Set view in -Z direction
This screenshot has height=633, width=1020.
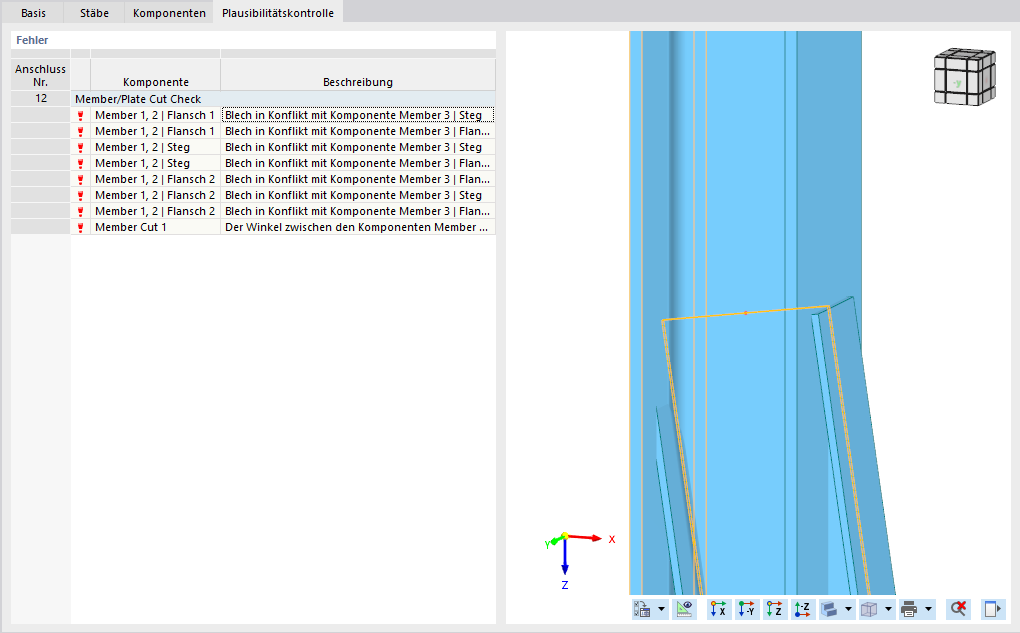pyautogui.click(x=802, y=609)
